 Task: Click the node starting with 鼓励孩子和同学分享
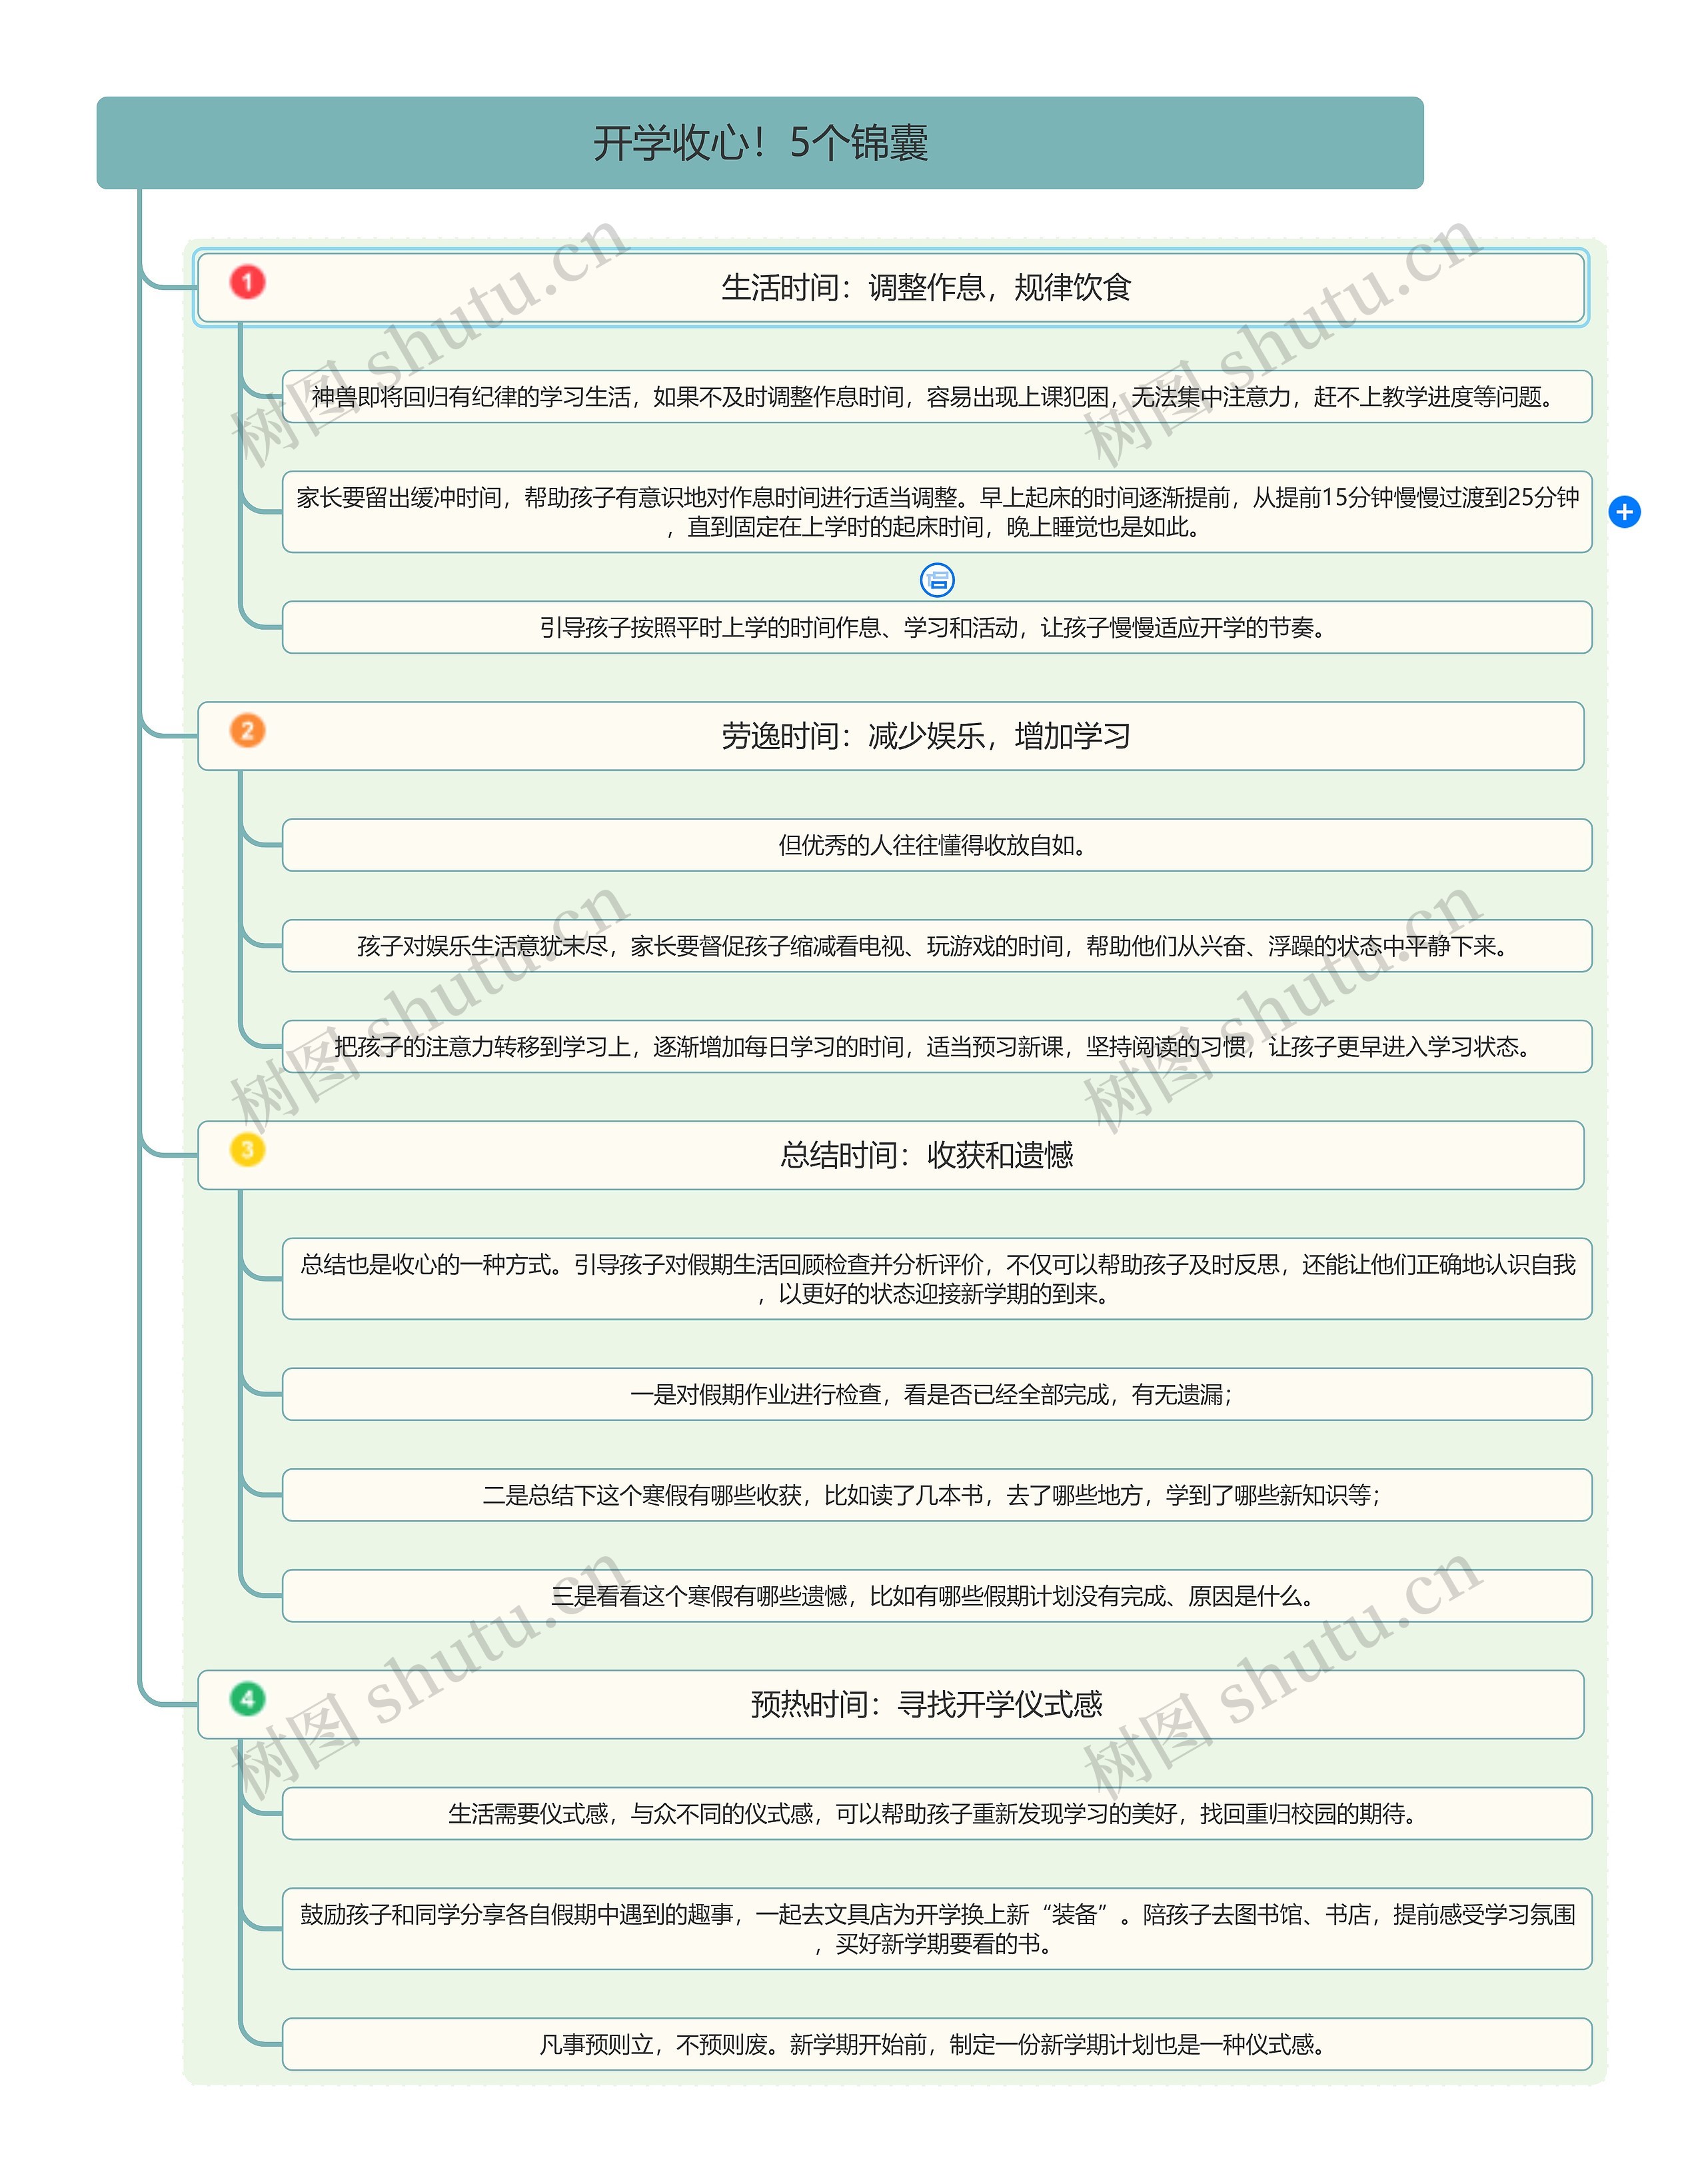(x=937, y=1929)
